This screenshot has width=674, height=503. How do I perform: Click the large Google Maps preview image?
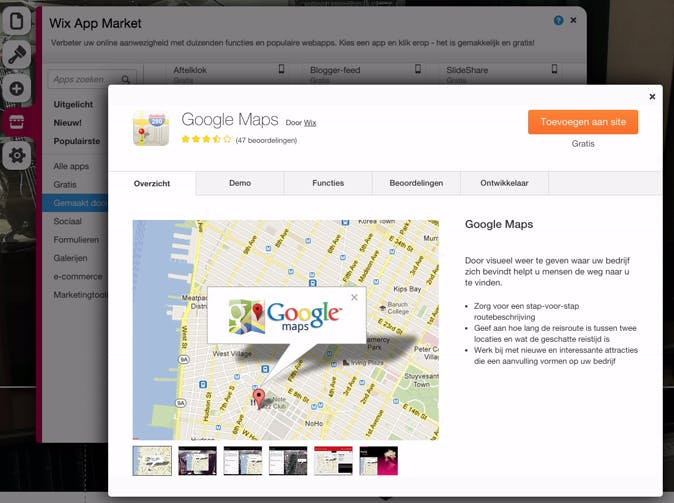pos(286,330)
